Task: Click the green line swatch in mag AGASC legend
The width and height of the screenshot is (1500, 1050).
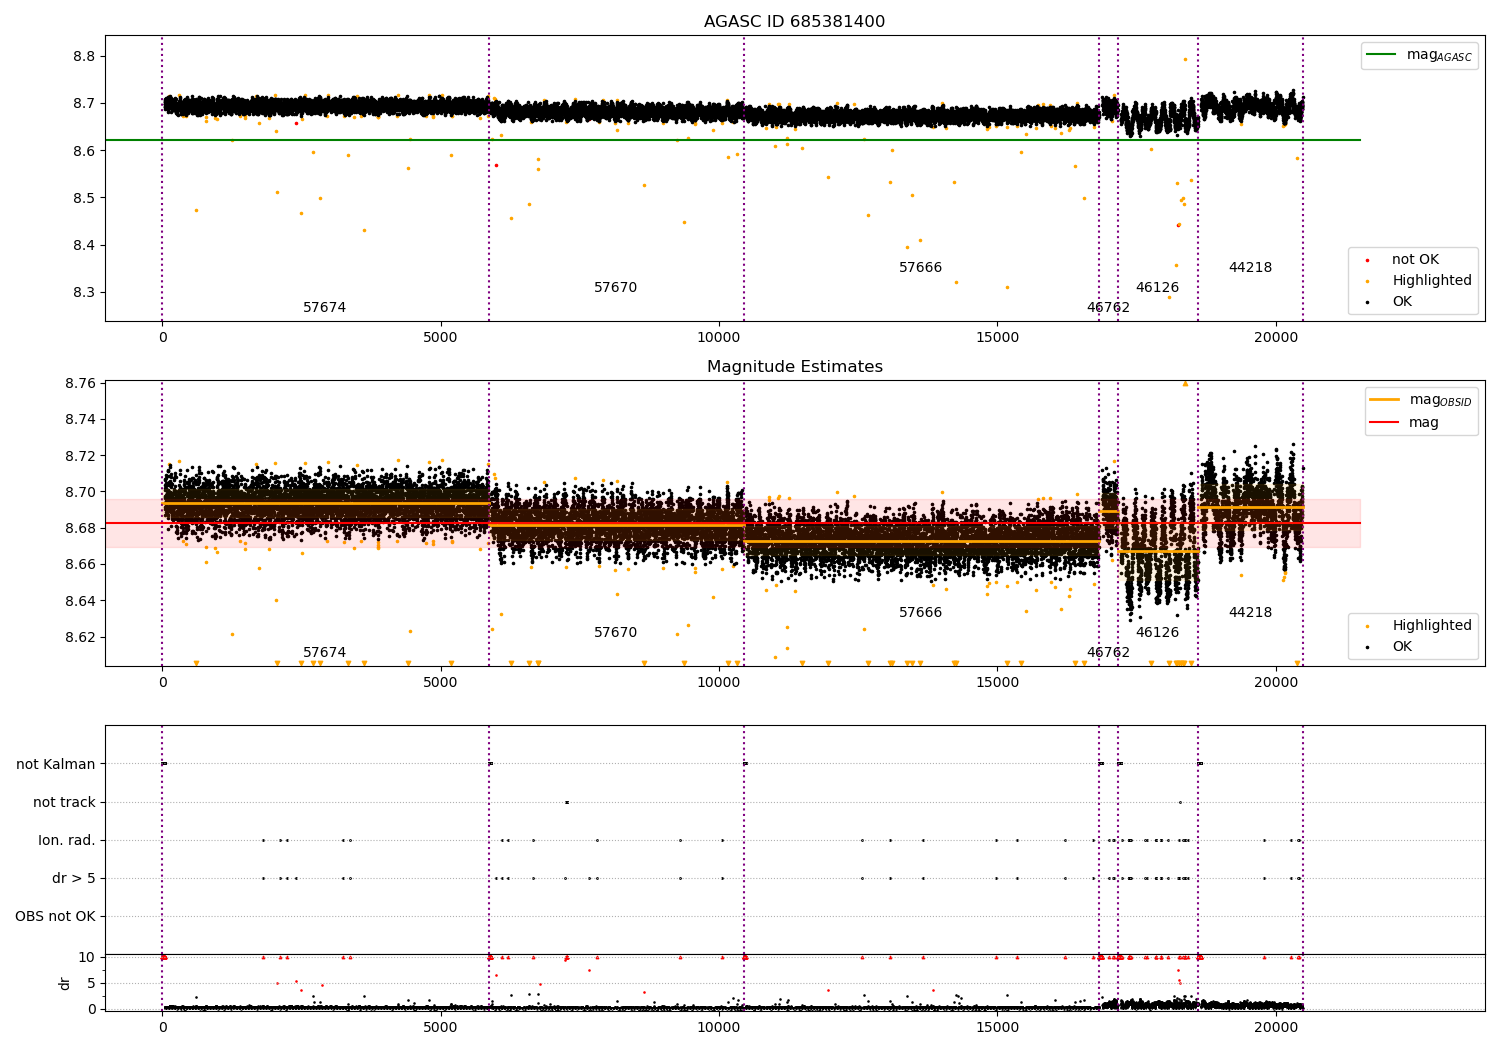Action: (x=1382, y=55)
